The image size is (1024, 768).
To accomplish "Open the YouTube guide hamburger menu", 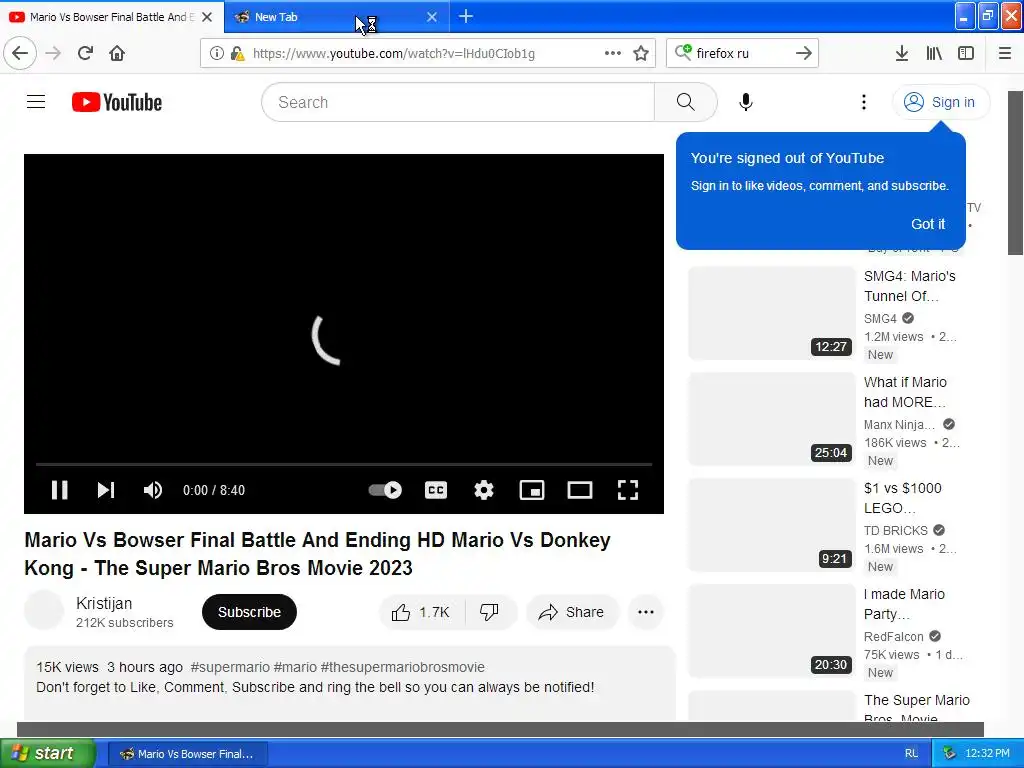I will coord(36,102).
